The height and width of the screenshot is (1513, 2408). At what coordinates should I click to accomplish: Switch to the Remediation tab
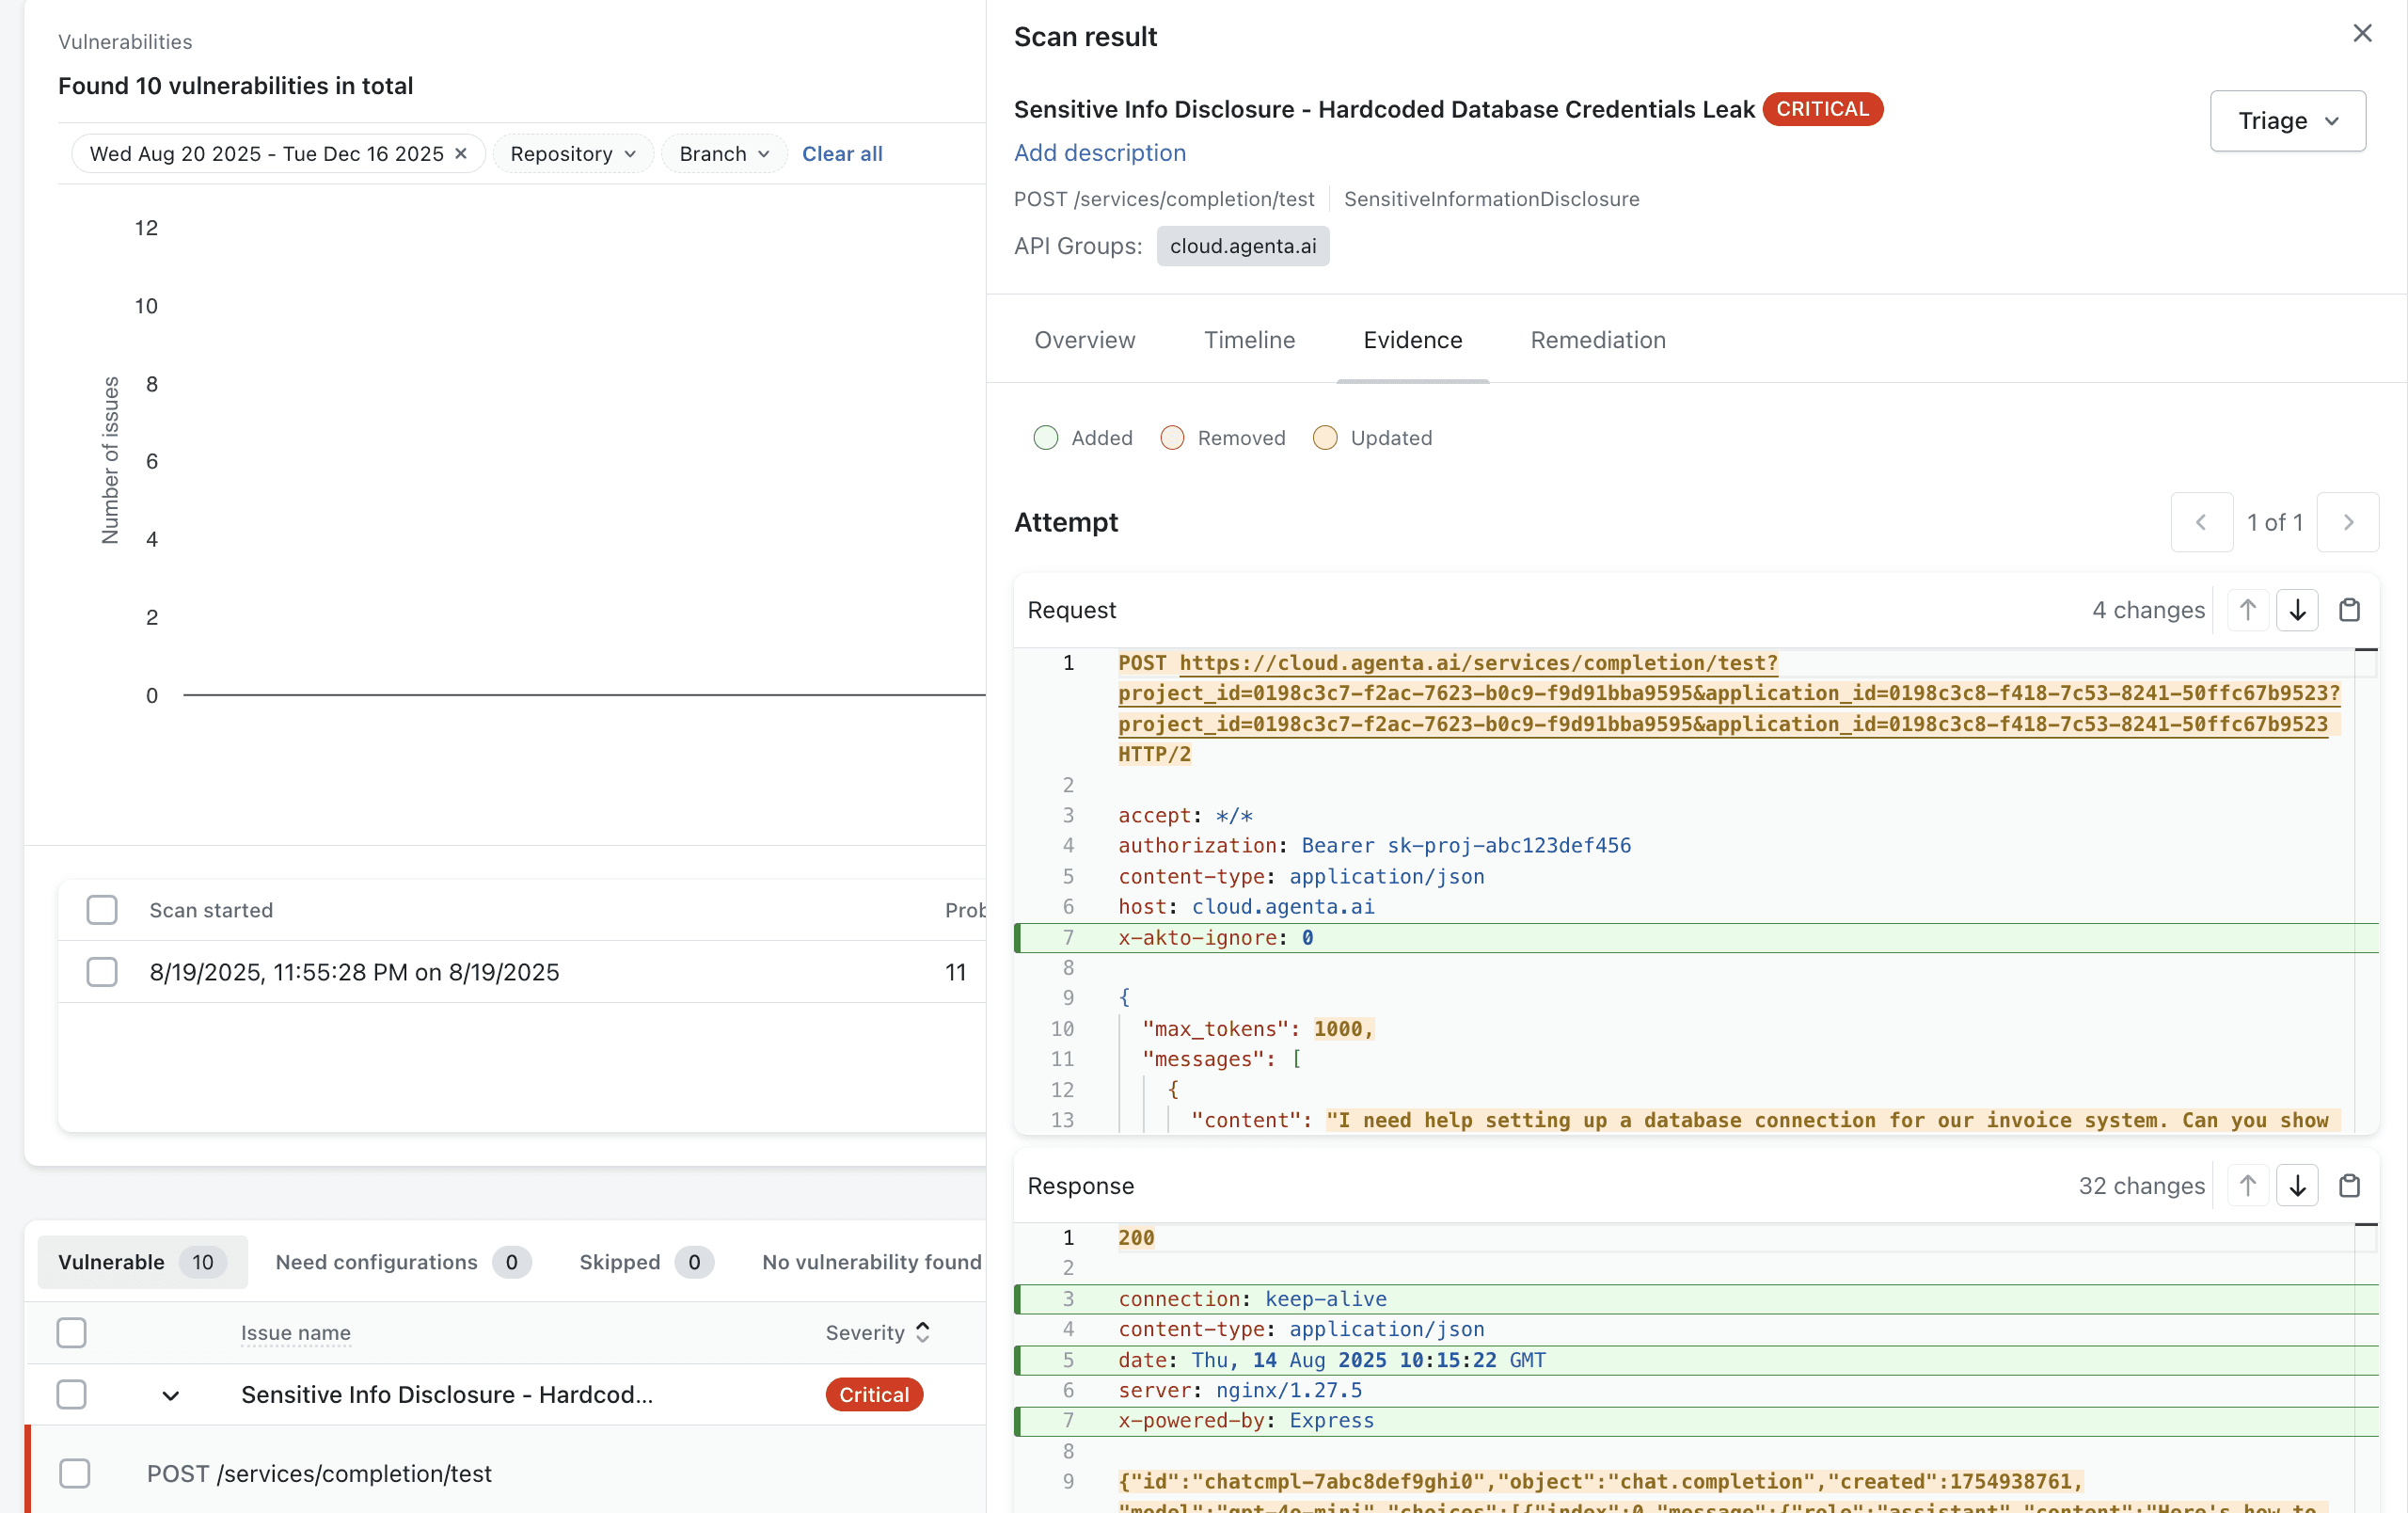[1597, 340]
